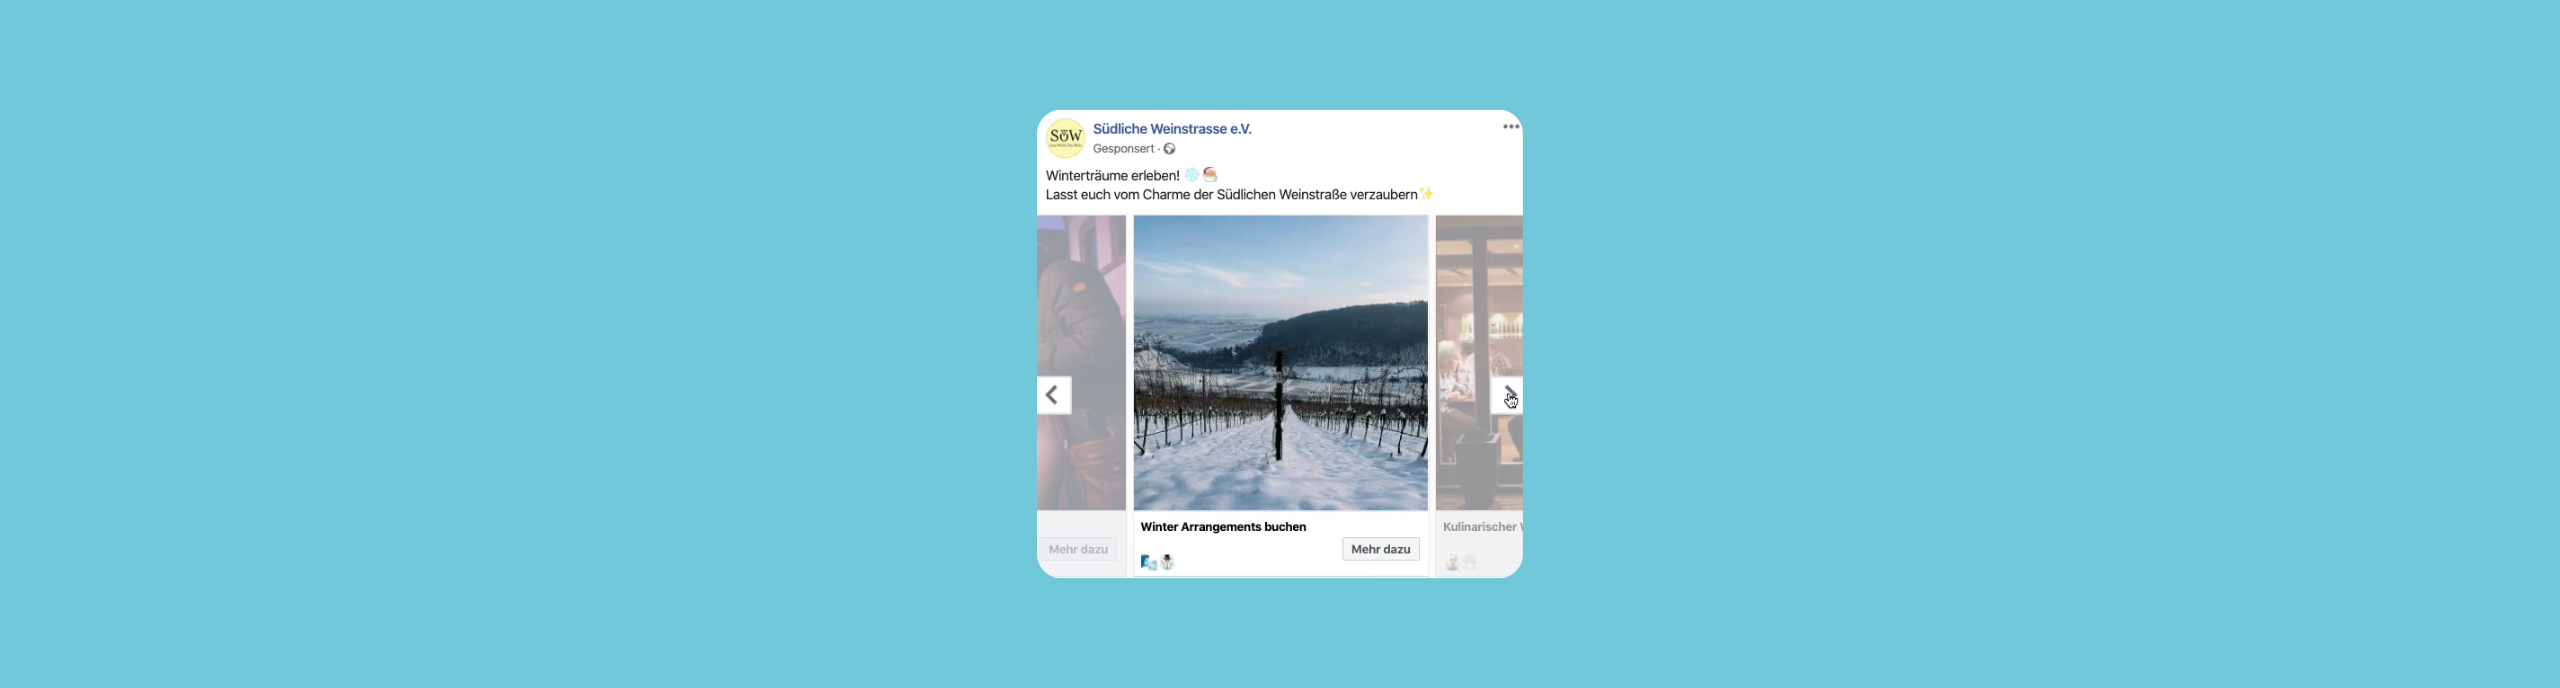This screenshot has width=2560, height=688.
Task: Click the Winter Arrangements buchen headline
Action: [1223, 527]
